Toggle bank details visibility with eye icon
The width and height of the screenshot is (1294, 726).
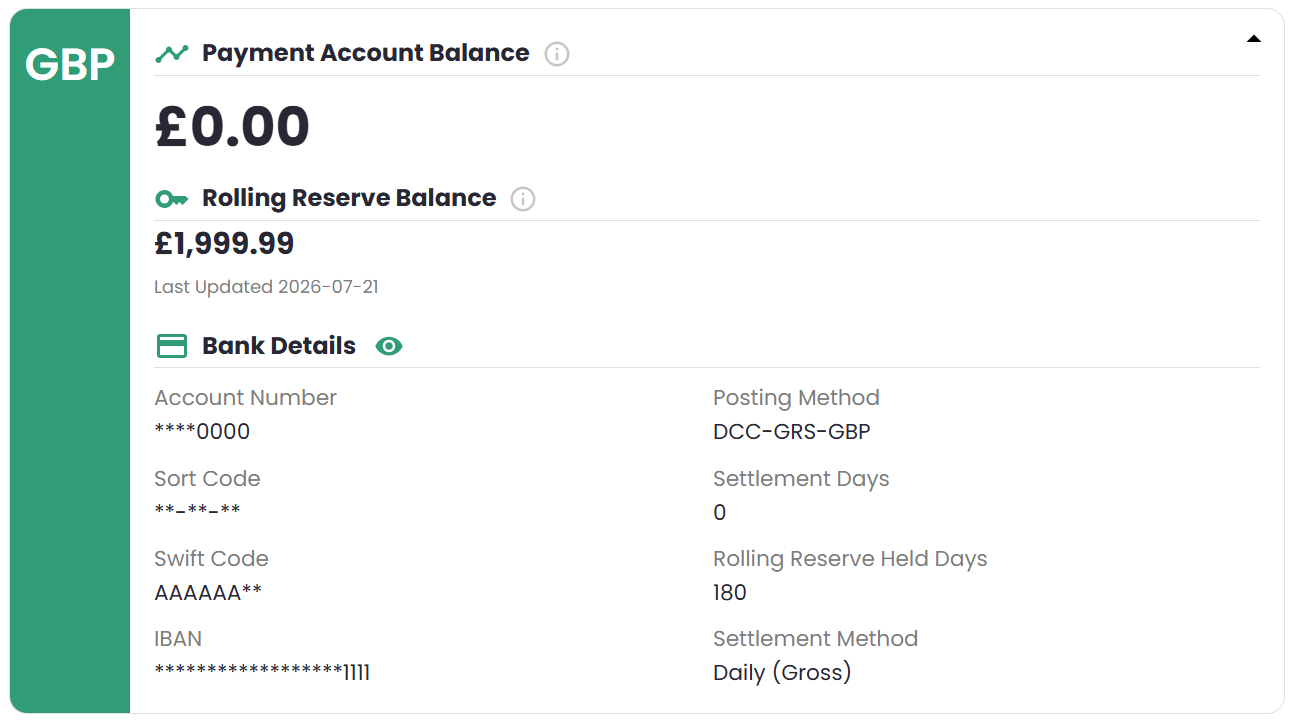point(389,346)
